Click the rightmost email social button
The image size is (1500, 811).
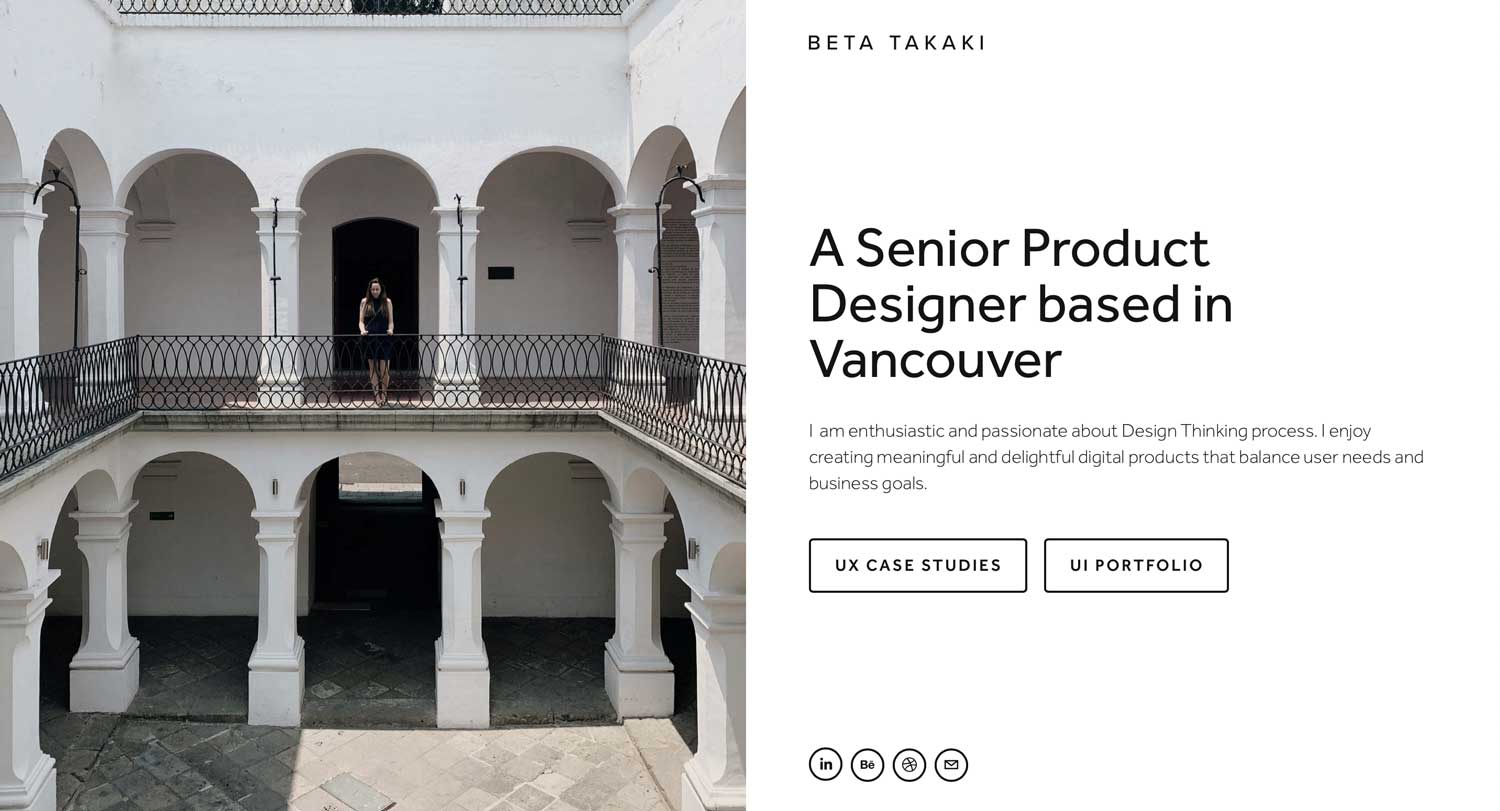click(951, 764)
